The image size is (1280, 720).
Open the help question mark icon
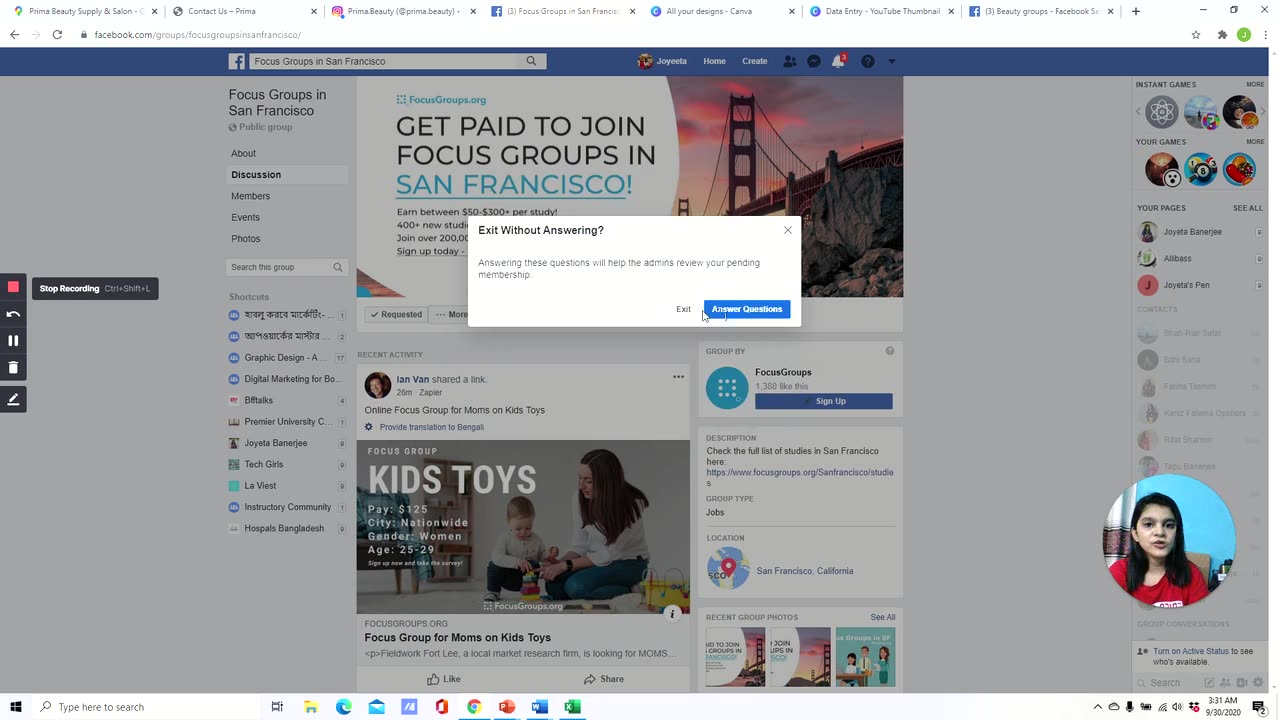click(867, 61)
